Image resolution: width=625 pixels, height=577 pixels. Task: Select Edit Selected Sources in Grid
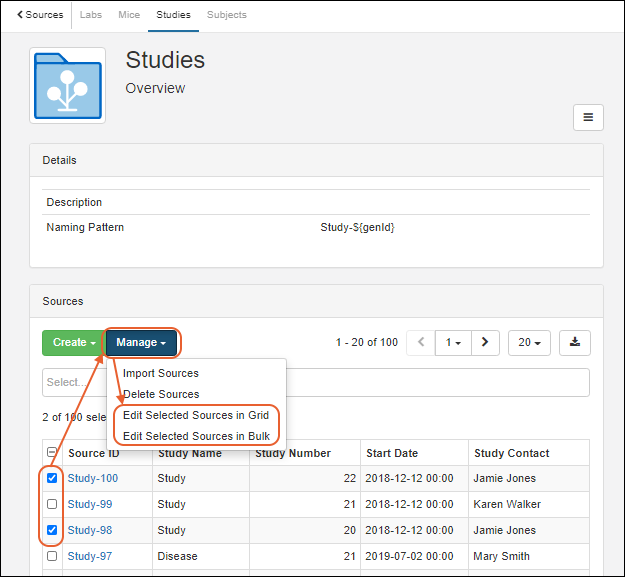196,415
